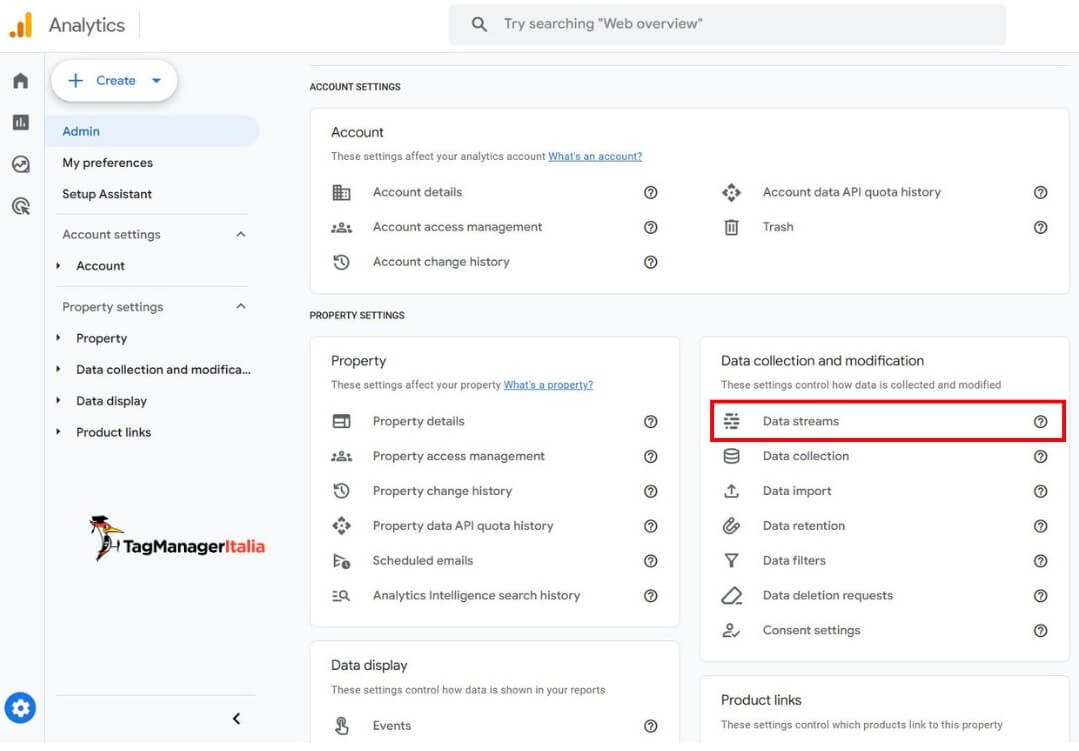This screenshot has width=1079, height=751.
Task: Click help icon next to Data filters
Action: (x=1040, y=561)
